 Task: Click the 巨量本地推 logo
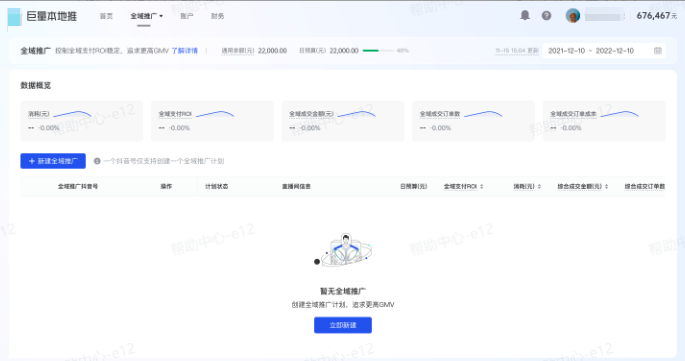click(42, 17)
